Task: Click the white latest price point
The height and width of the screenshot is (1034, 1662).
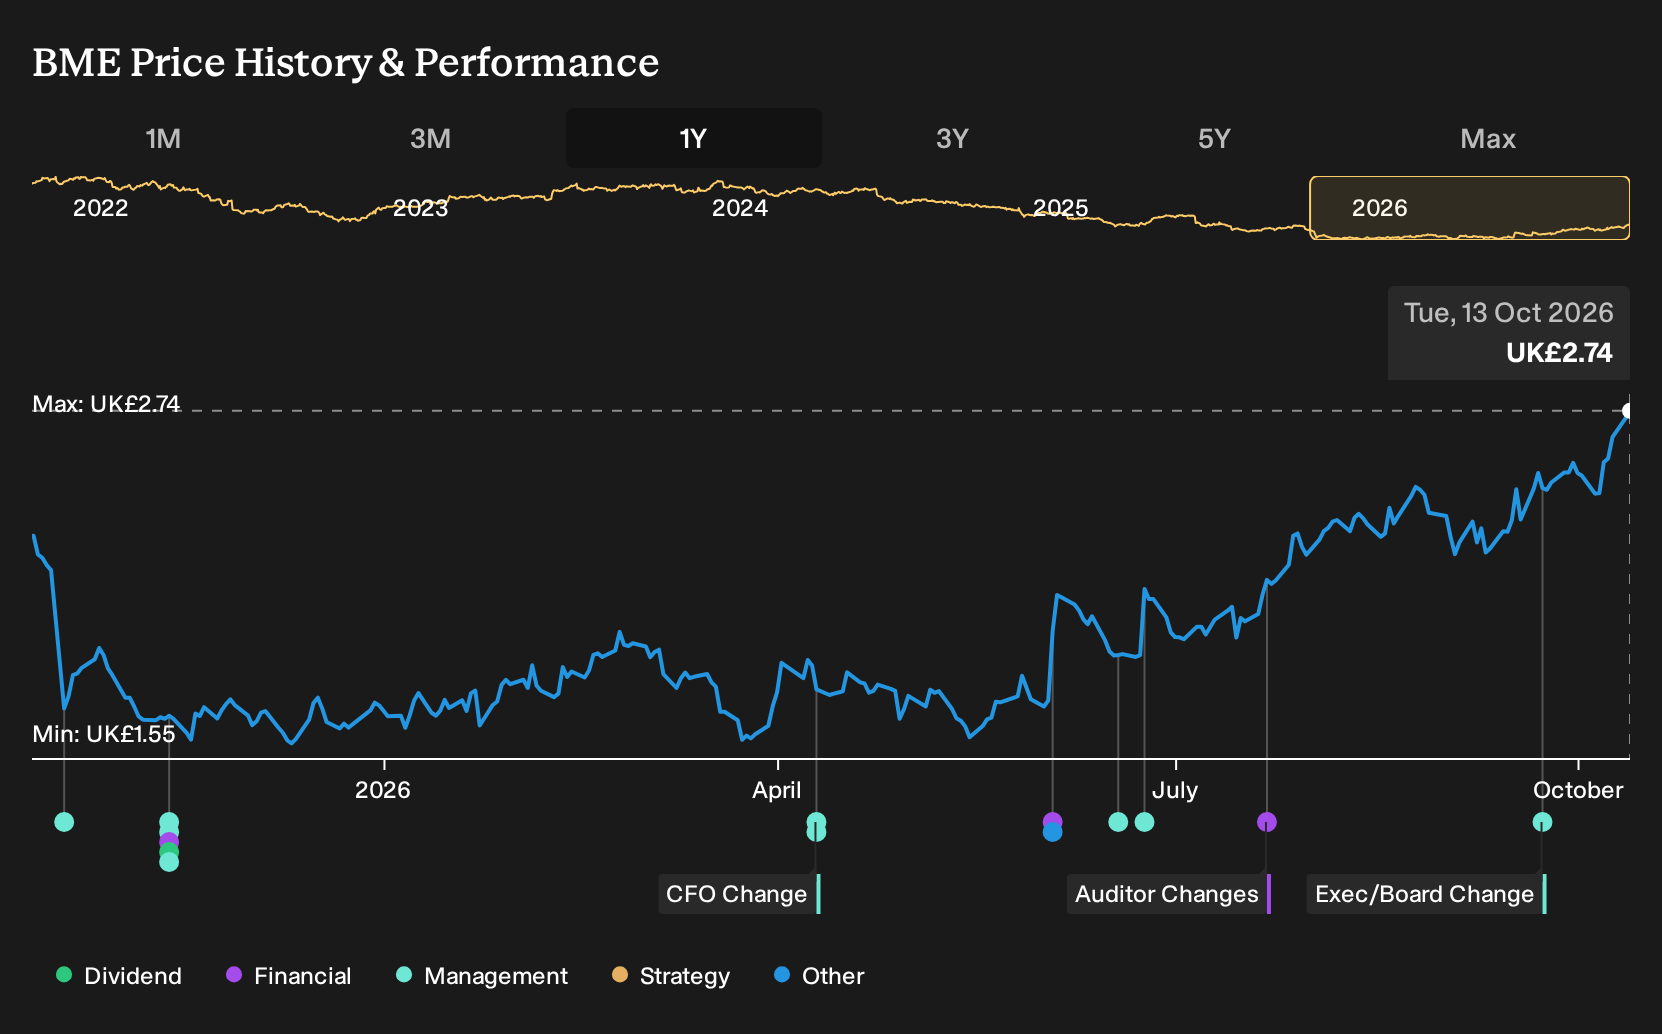Action: (1628, 411)
